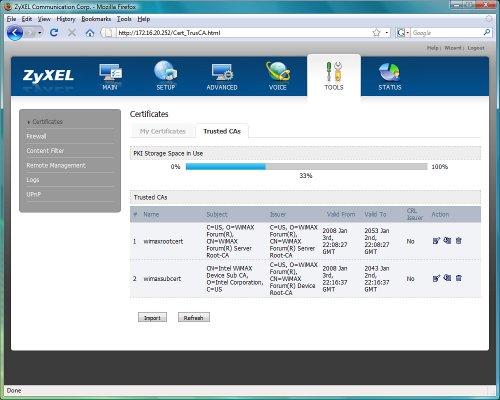
Task: Edit the wimaxsubcert certificate
Action: click(x=436, y=278)
